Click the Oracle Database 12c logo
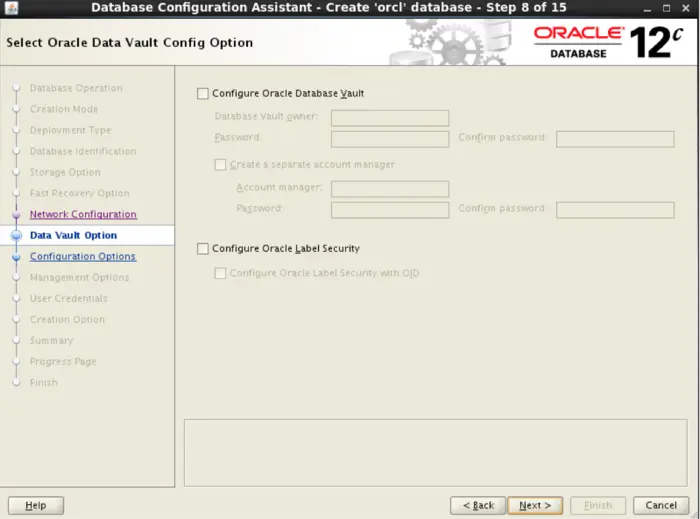This screenshot has width=700, height=519. 608,43
